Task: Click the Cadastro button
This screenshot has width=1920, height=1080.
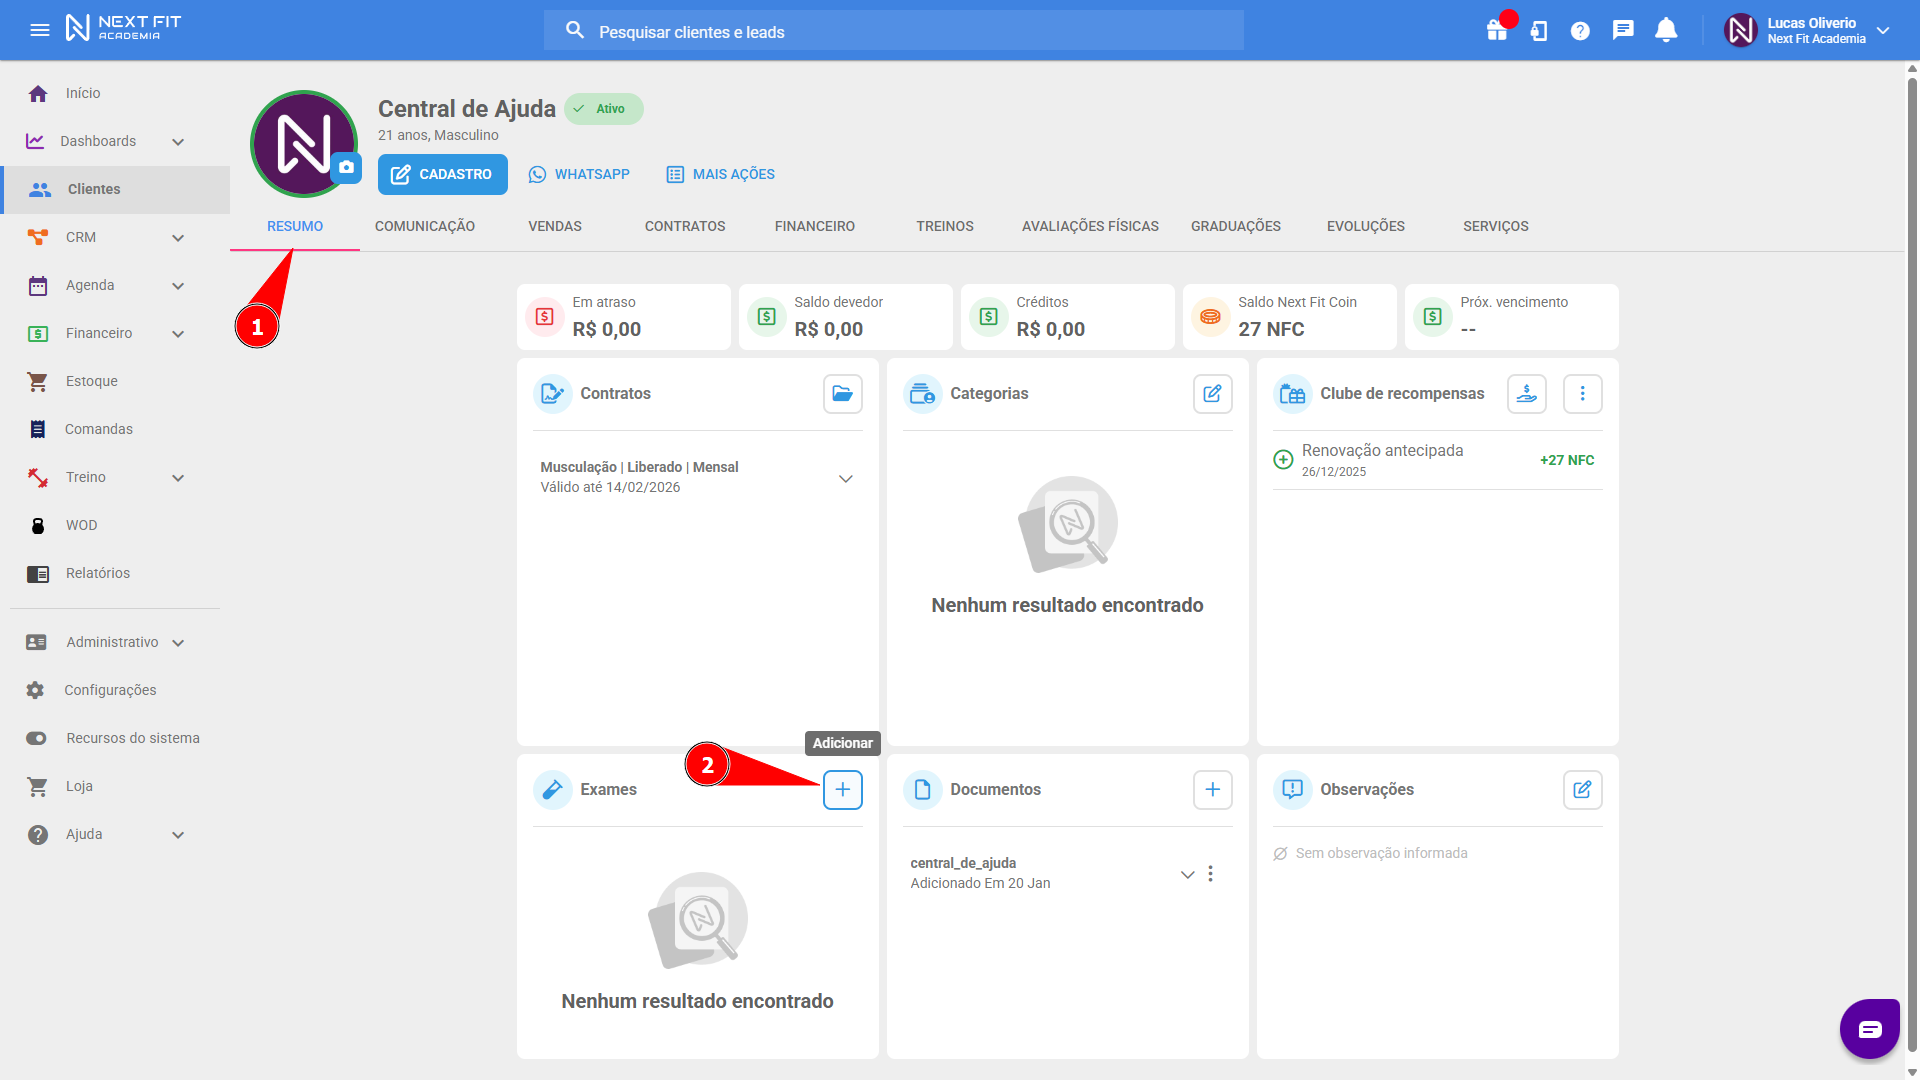Action: tap(442, 174)
